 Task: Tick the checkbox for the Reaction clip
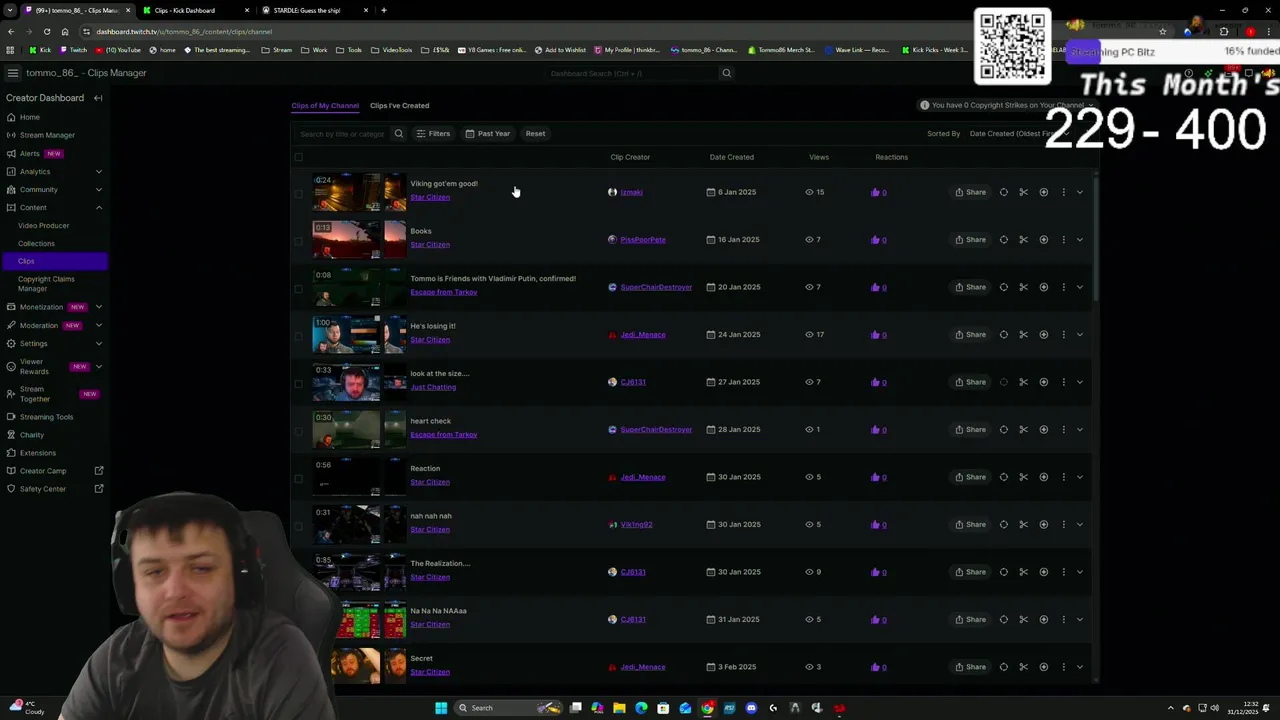point(298,478)
